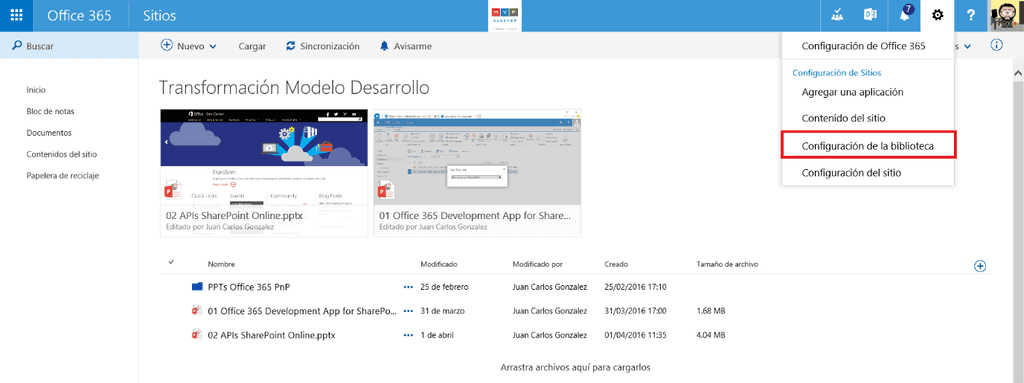Click the Cargar upload button
Viewport: 1024px width, 383px height.
tap(252, 46)
